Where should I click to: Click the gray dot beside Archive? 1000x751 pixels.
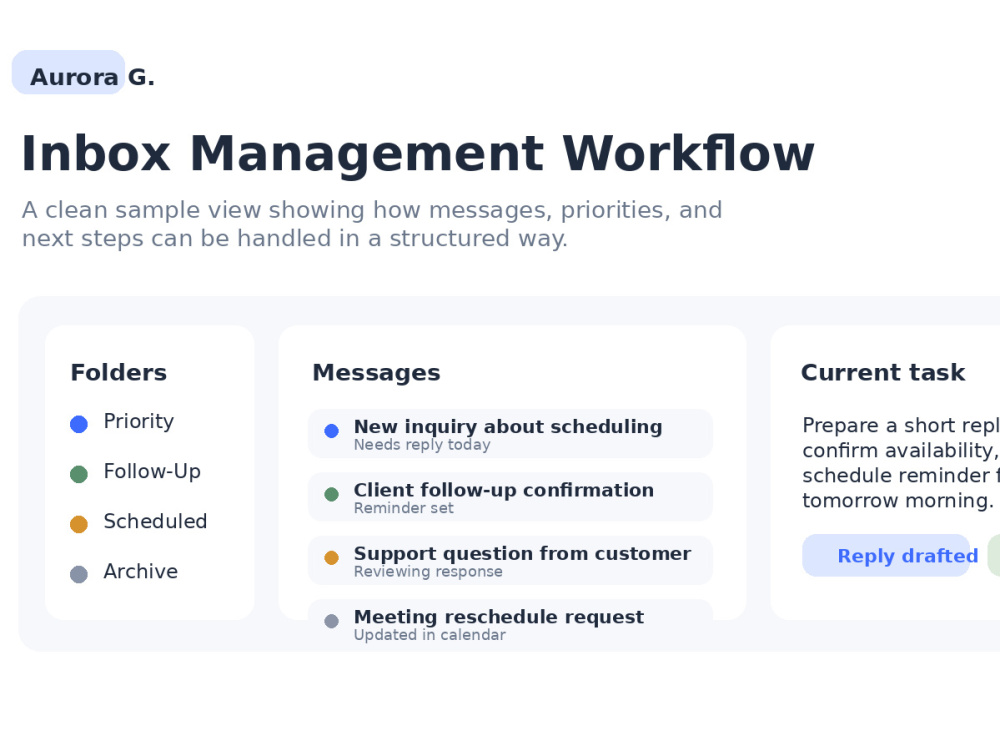coord(78,574)
